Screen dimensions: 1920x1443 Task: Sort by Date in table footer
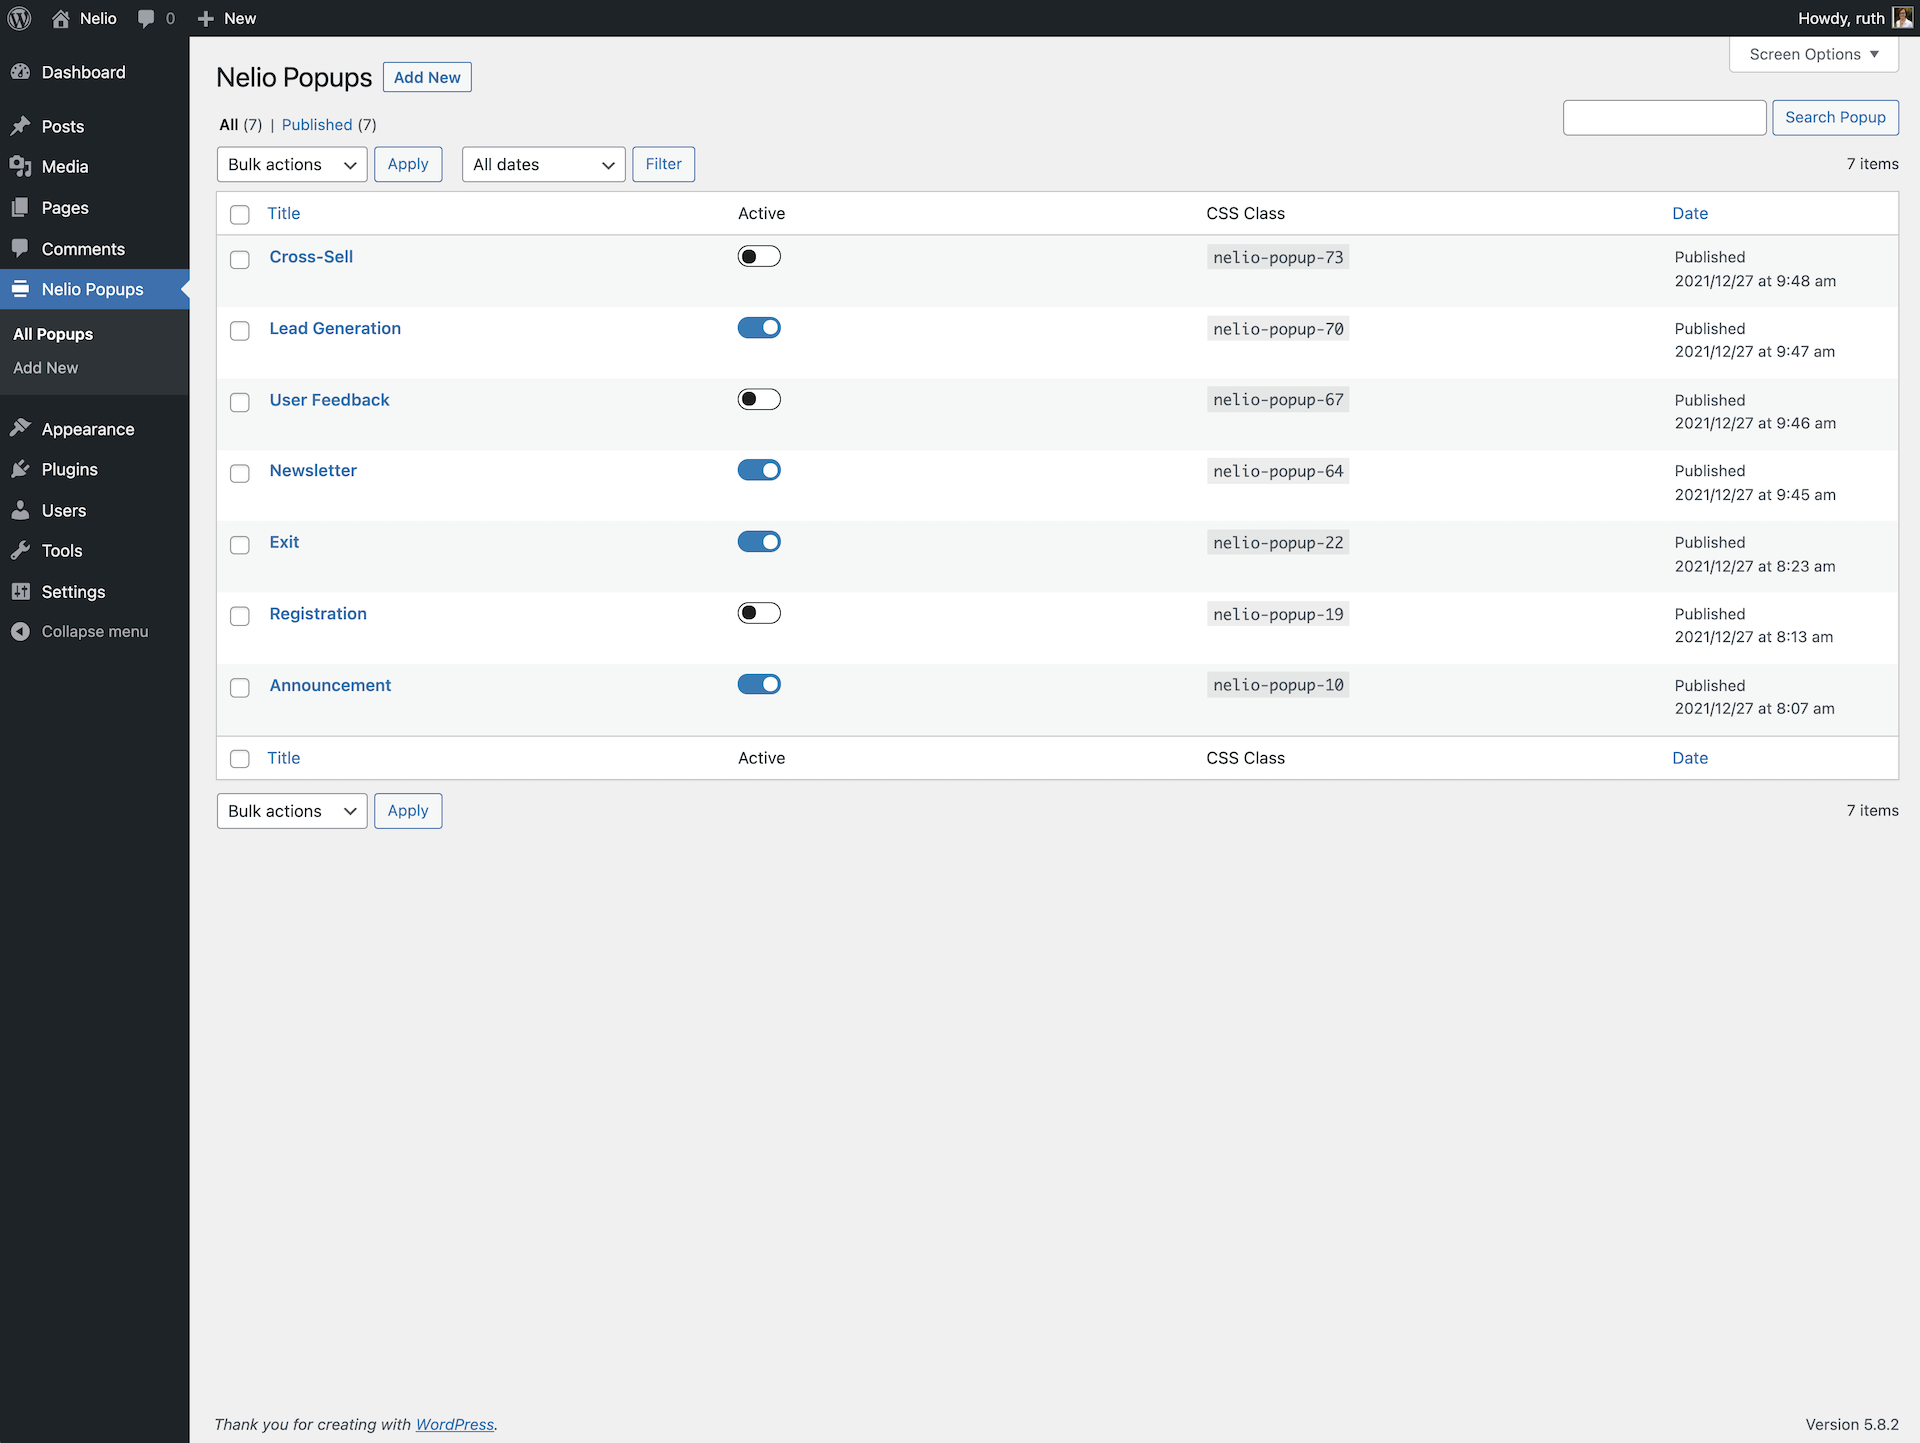pyautogui.click(x=1690, y=758)
